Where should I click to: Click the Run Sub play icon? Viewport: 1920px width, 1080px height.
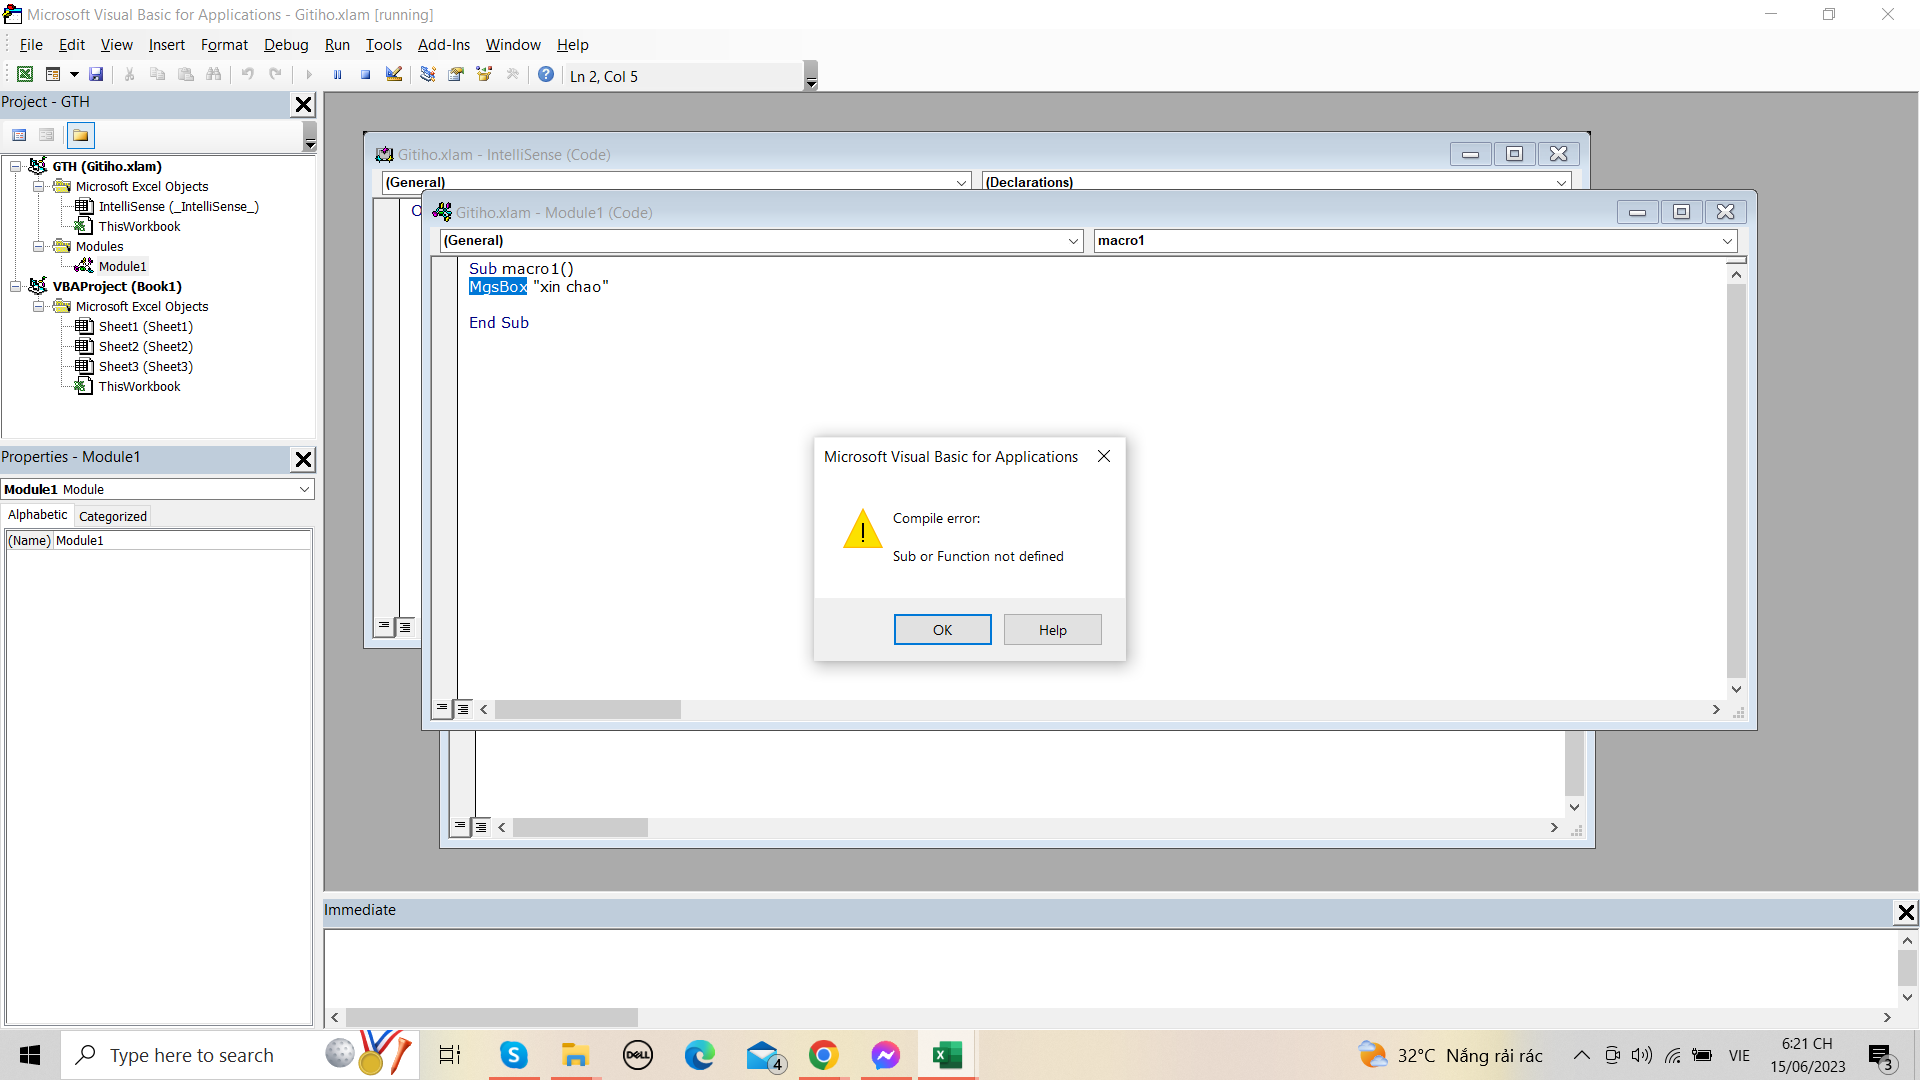click(309, 75)
